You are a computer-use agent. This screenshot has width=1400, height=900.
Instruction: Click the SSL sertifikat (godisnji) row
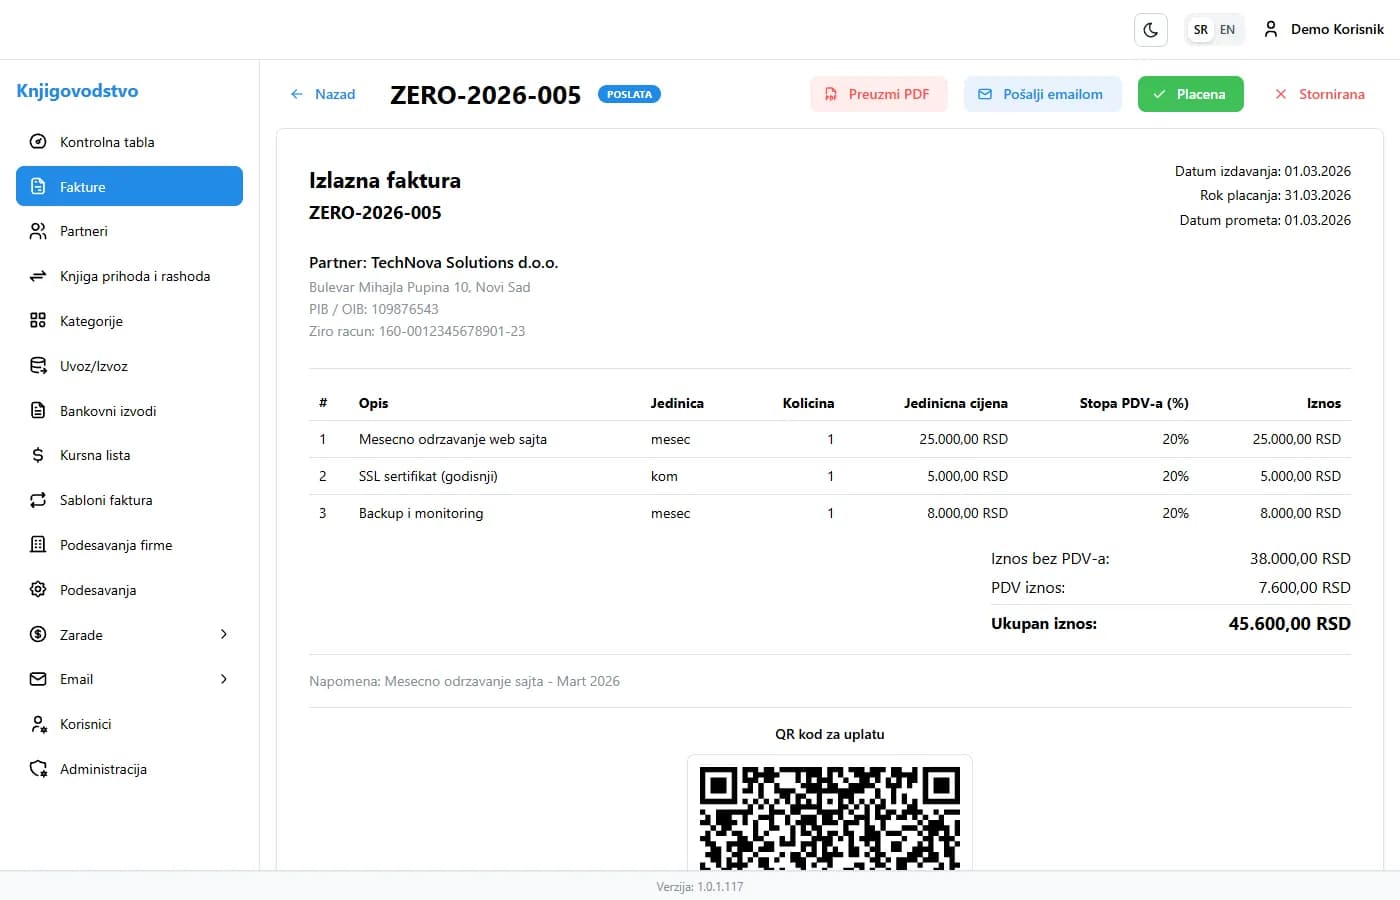(x=830, y=476)
